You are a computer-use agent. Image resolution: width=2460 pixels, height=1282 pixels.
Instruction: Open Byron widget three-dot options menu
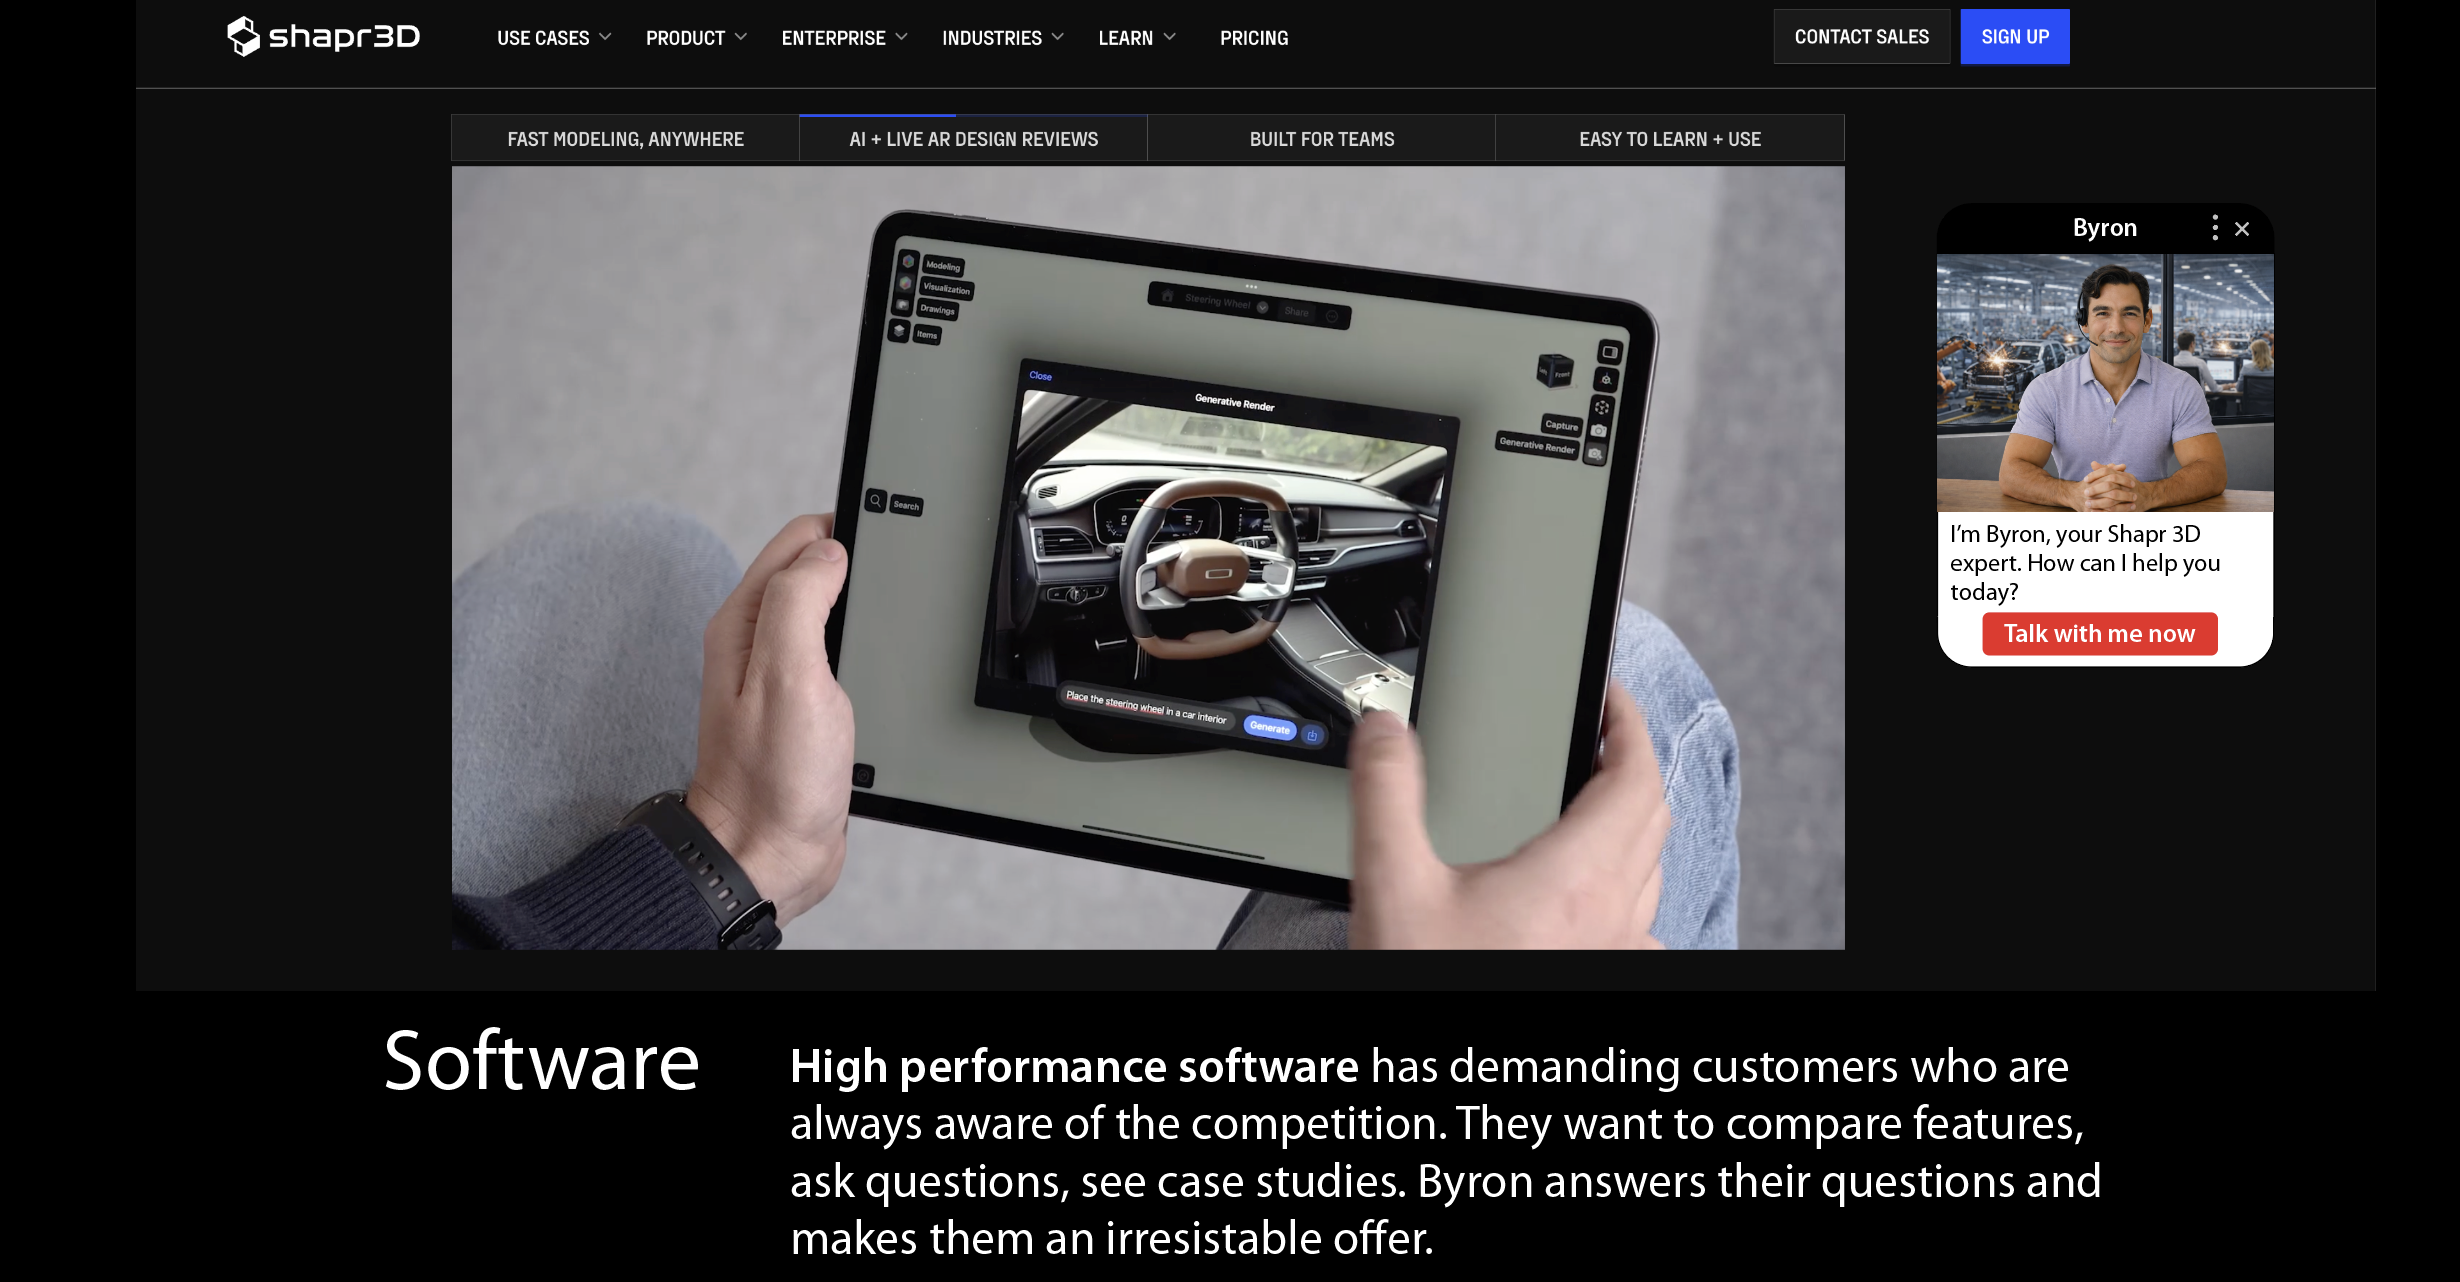2215,228
